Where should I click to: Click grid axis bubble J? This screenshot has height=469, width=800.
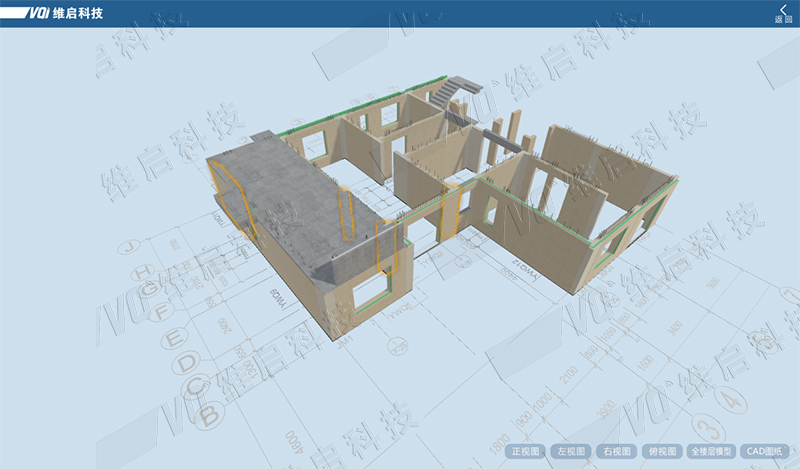click(x=129, y=246)
